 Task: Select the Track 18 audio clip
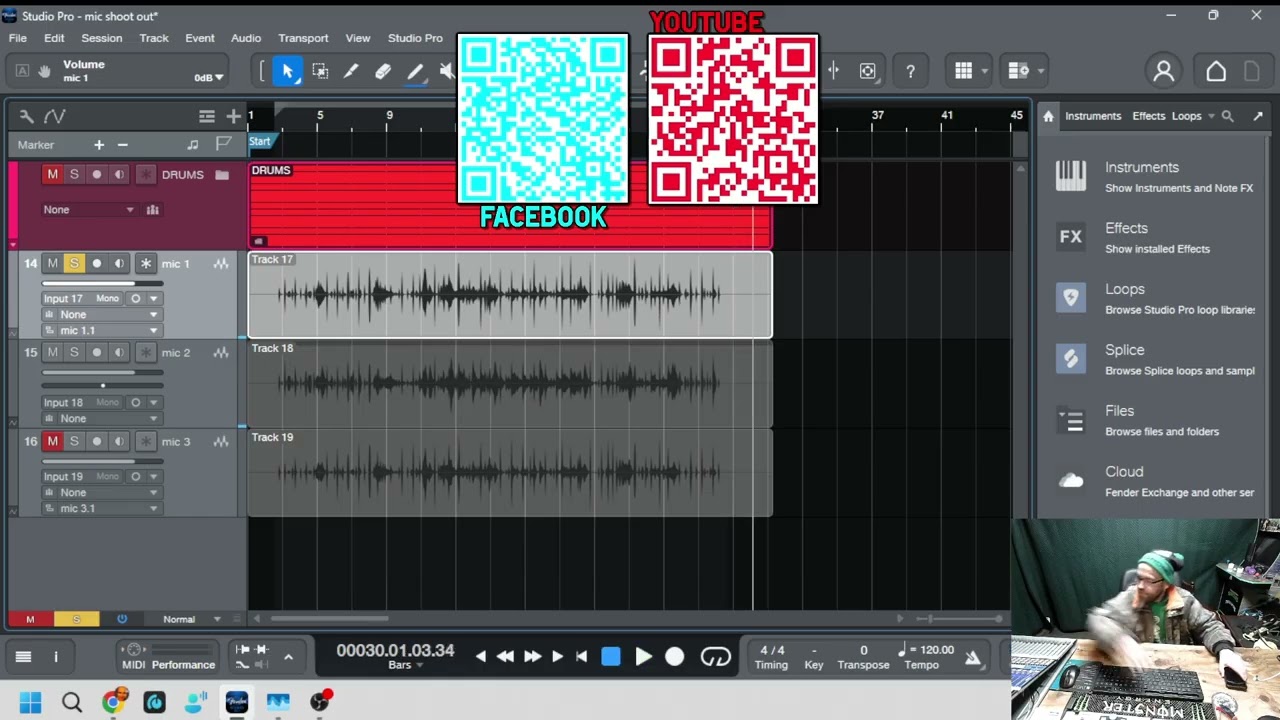tap(510, 384)
